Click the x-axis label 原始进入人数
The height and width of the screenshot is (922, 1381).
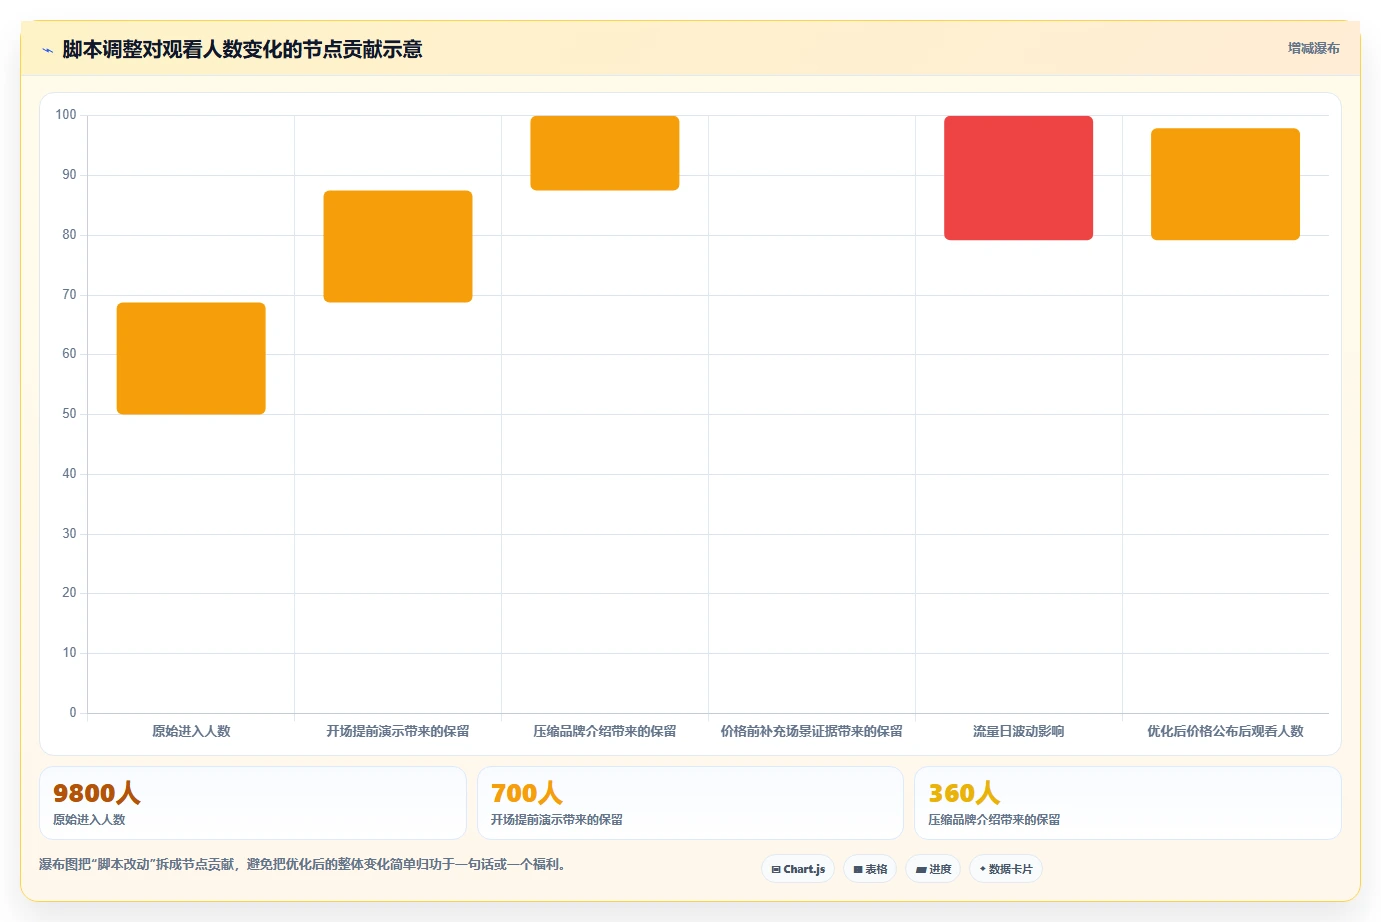191,731
